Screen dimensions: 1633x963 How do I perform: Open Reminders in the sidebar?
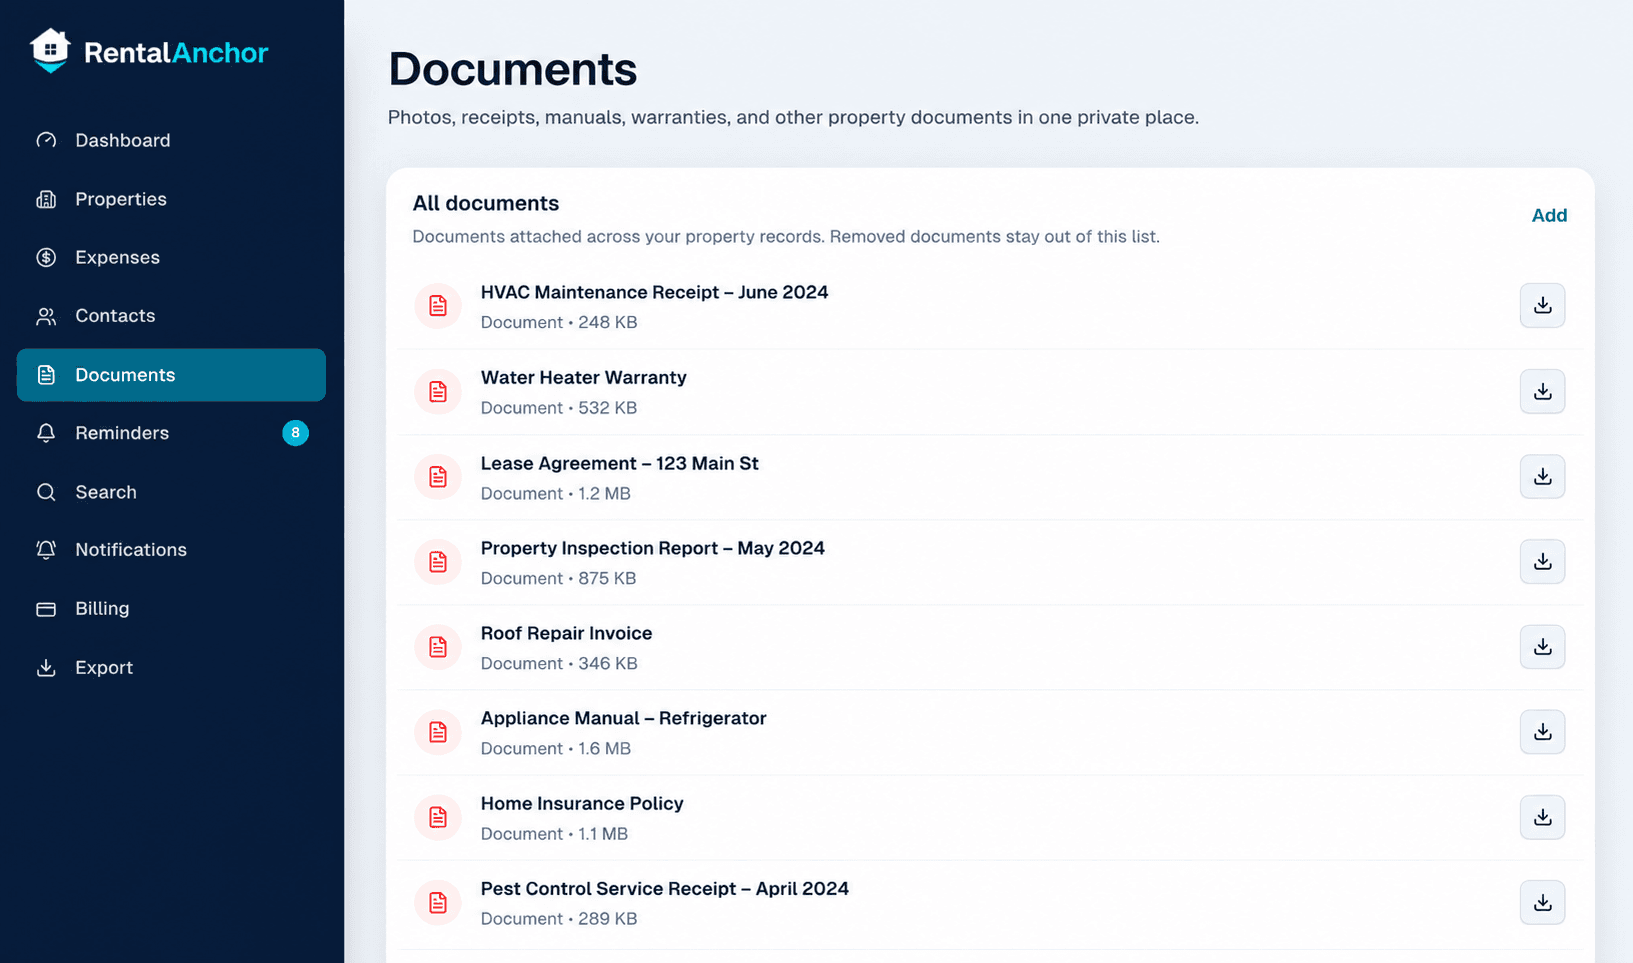(171, 433)
